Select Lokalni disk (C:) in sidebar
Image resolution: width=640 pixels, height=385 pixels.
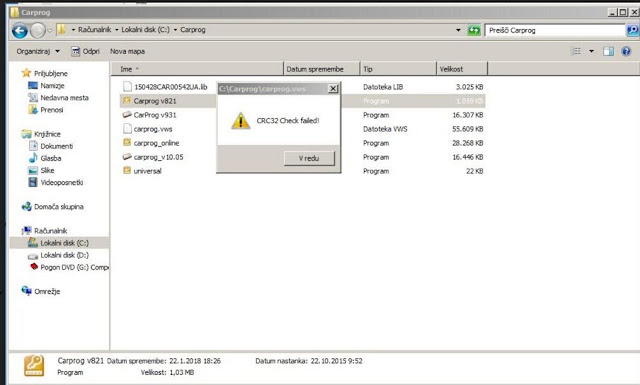pos(64,243)
